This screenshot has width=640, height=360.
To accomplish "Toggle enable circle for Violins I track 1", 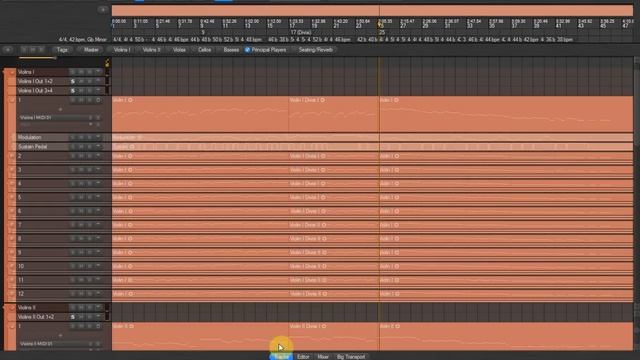I will click(12, 100).
